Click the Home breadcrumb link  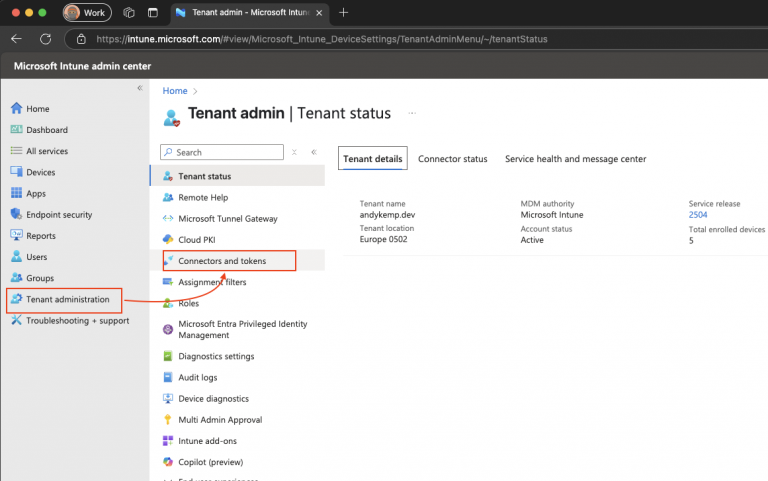coord(174,91)
